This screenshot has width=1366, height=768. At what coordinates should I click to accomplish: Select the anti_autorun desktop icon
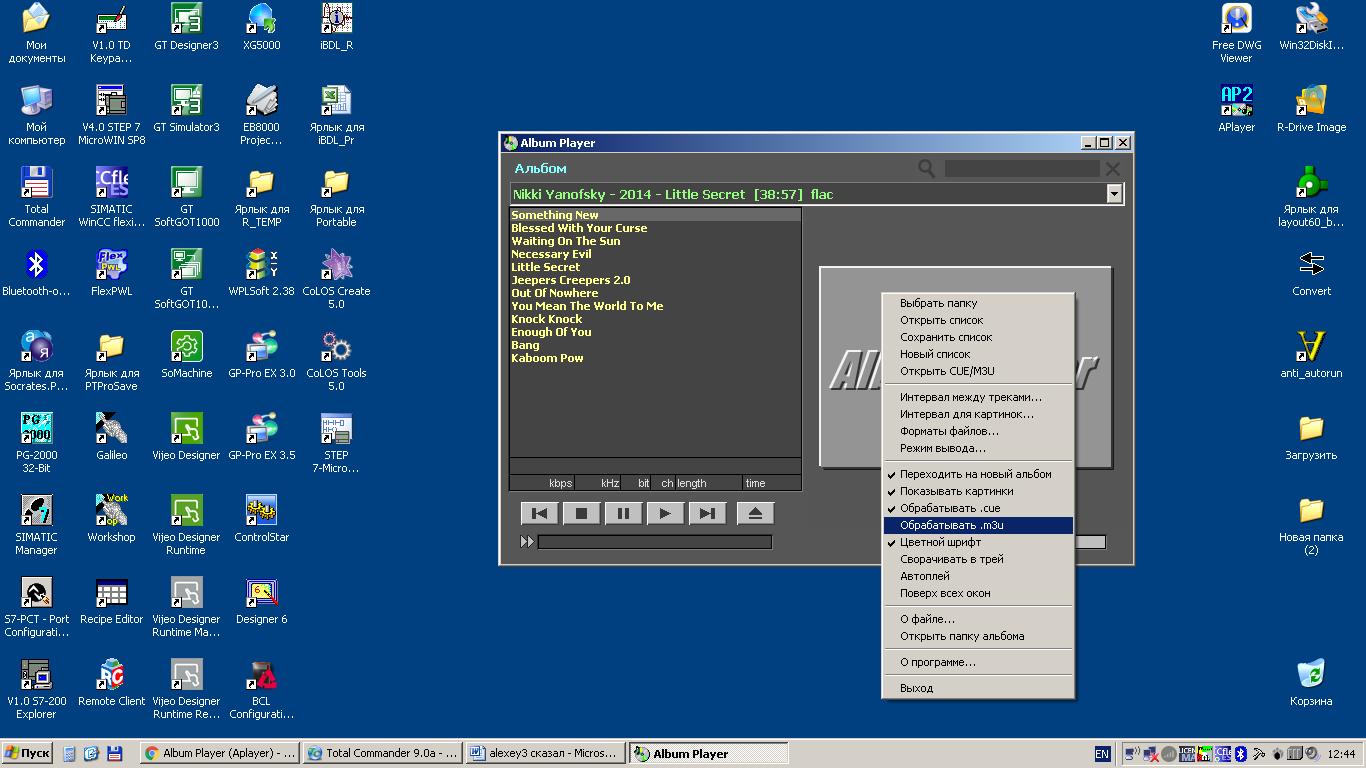tap(1311, 355)
